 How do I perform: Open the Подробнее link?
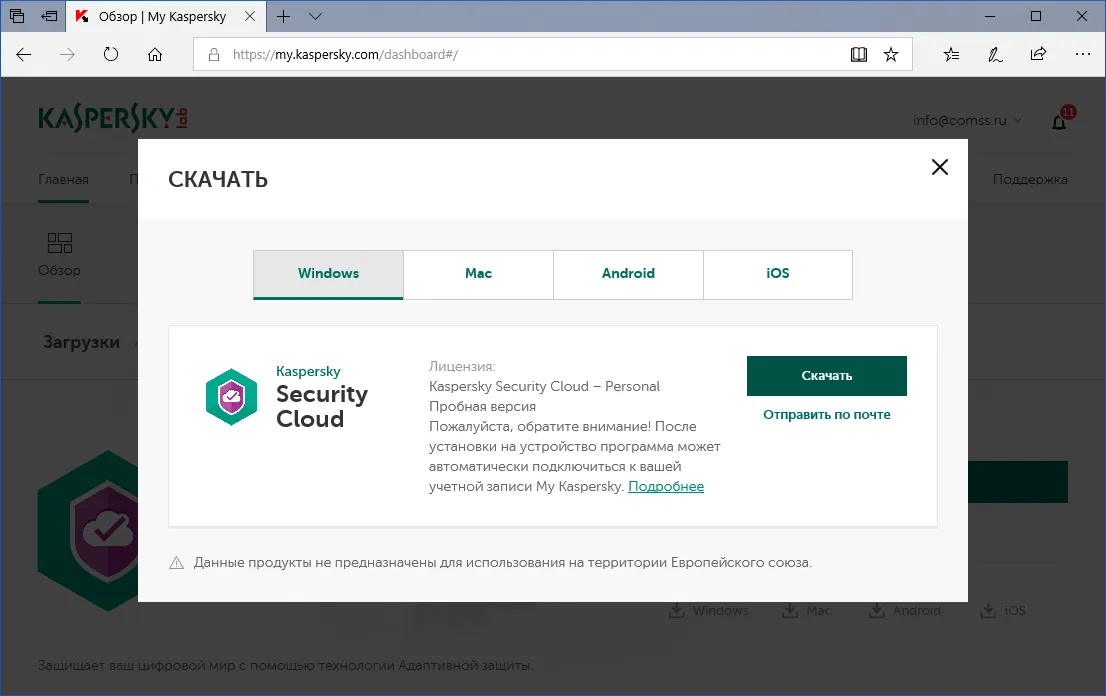click(x=666, y=486)
